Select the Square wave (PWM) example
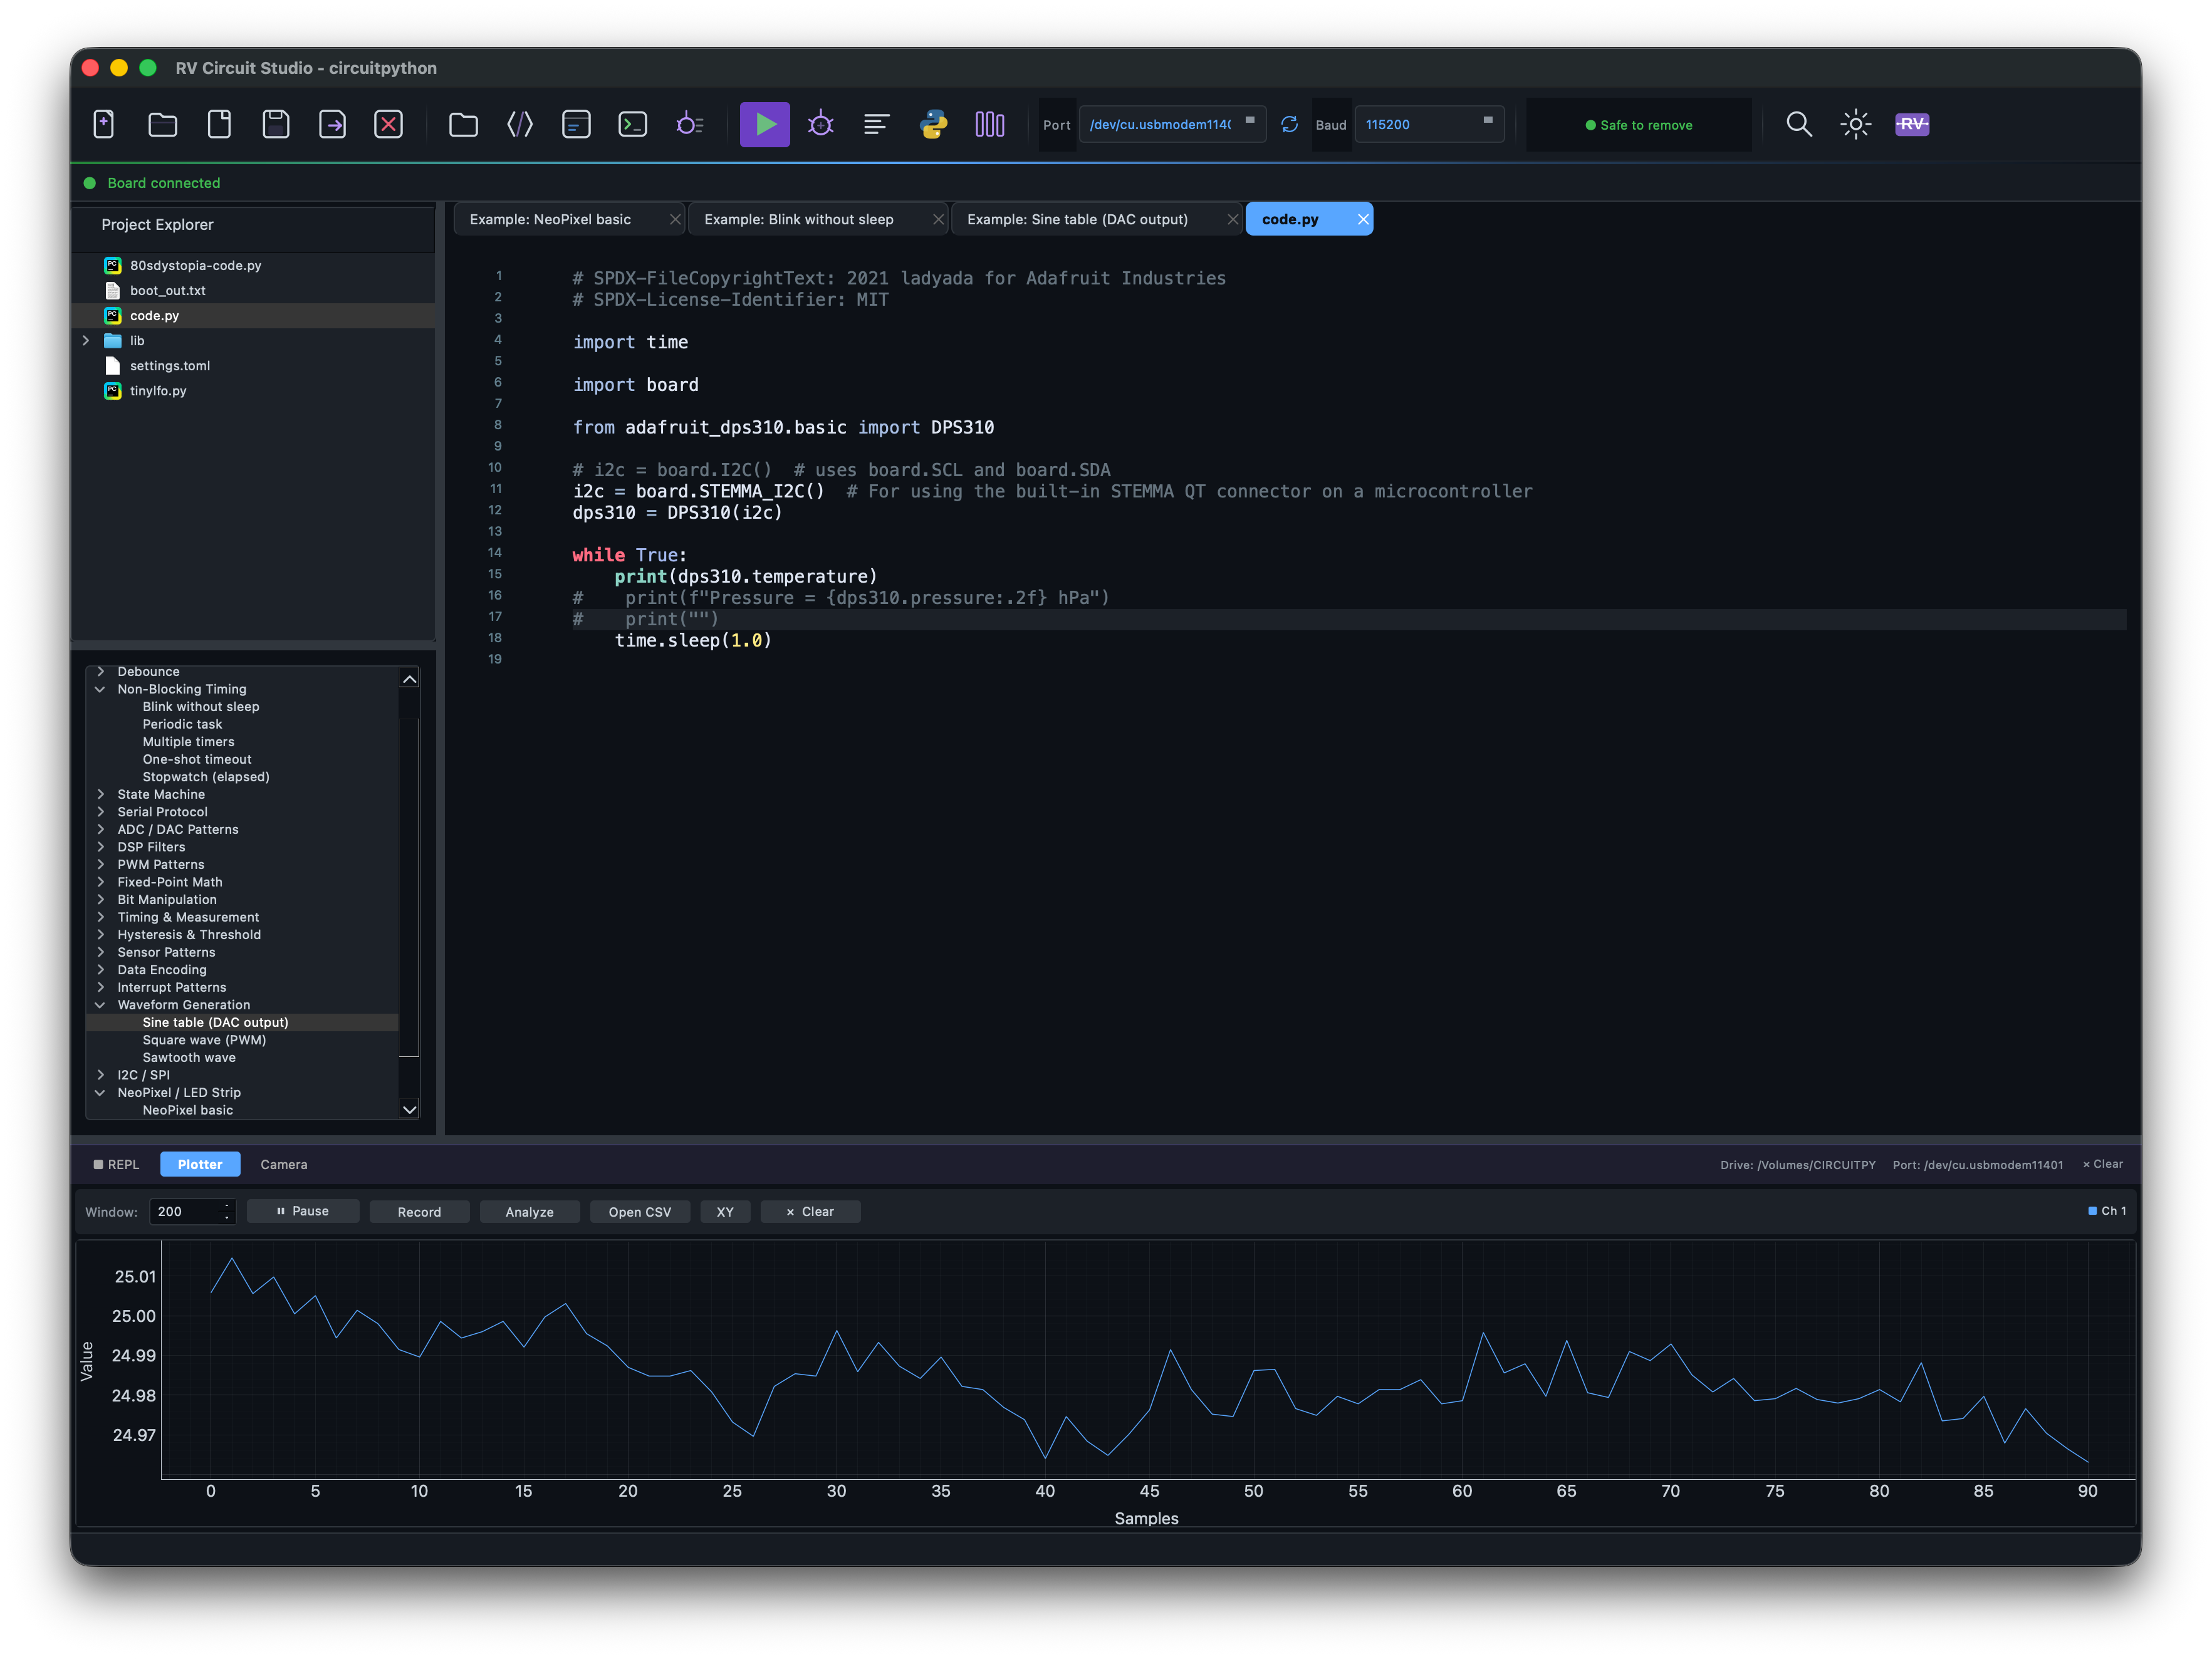The width and height of the screenshot is (2212, 1659). click(204, 1040)
